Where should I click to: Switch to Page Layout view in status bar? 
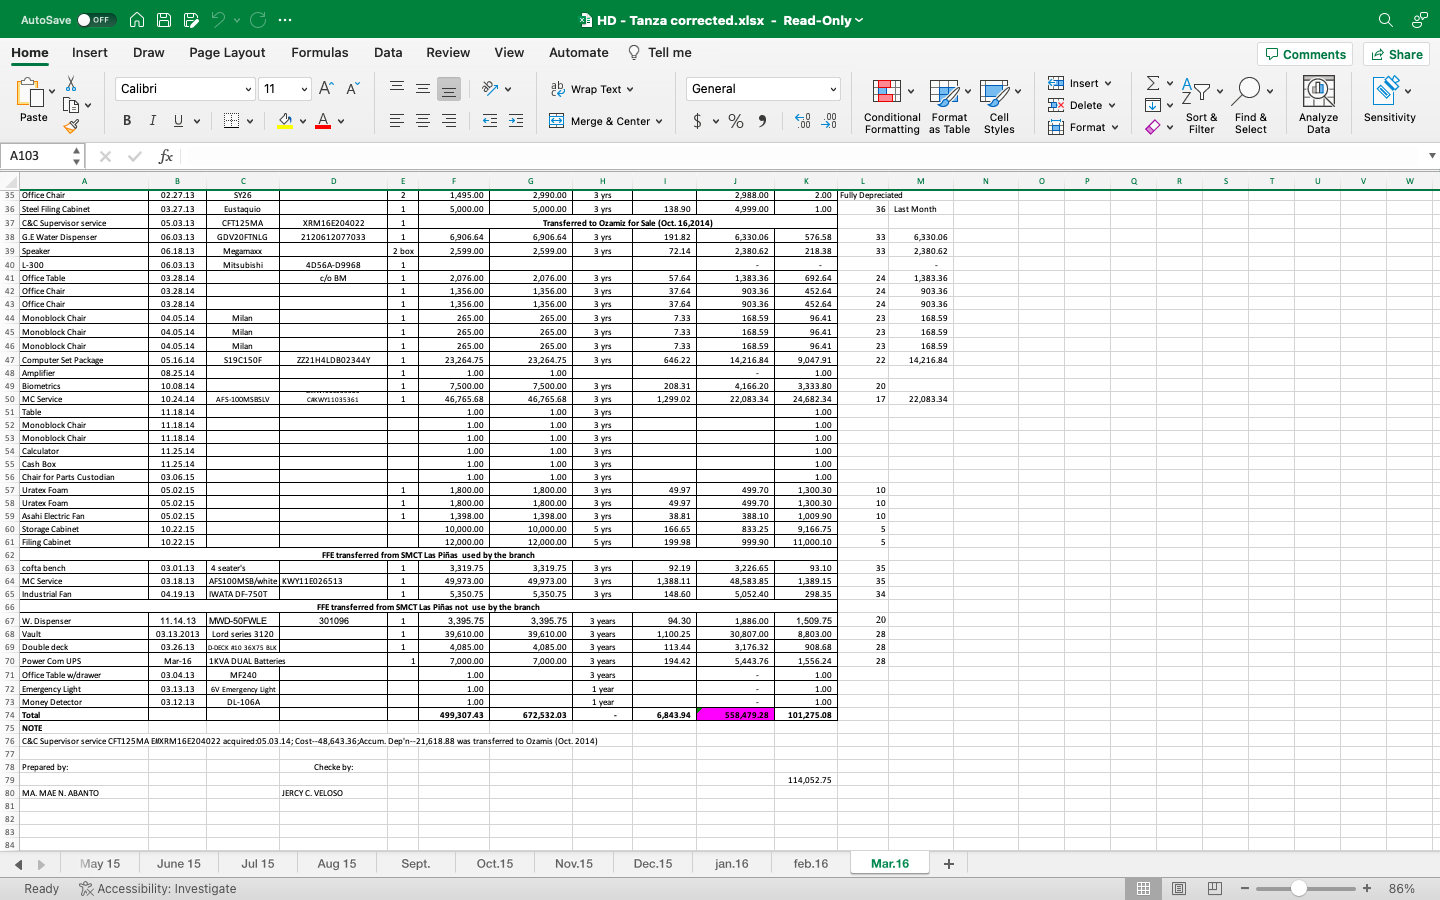1179,888
